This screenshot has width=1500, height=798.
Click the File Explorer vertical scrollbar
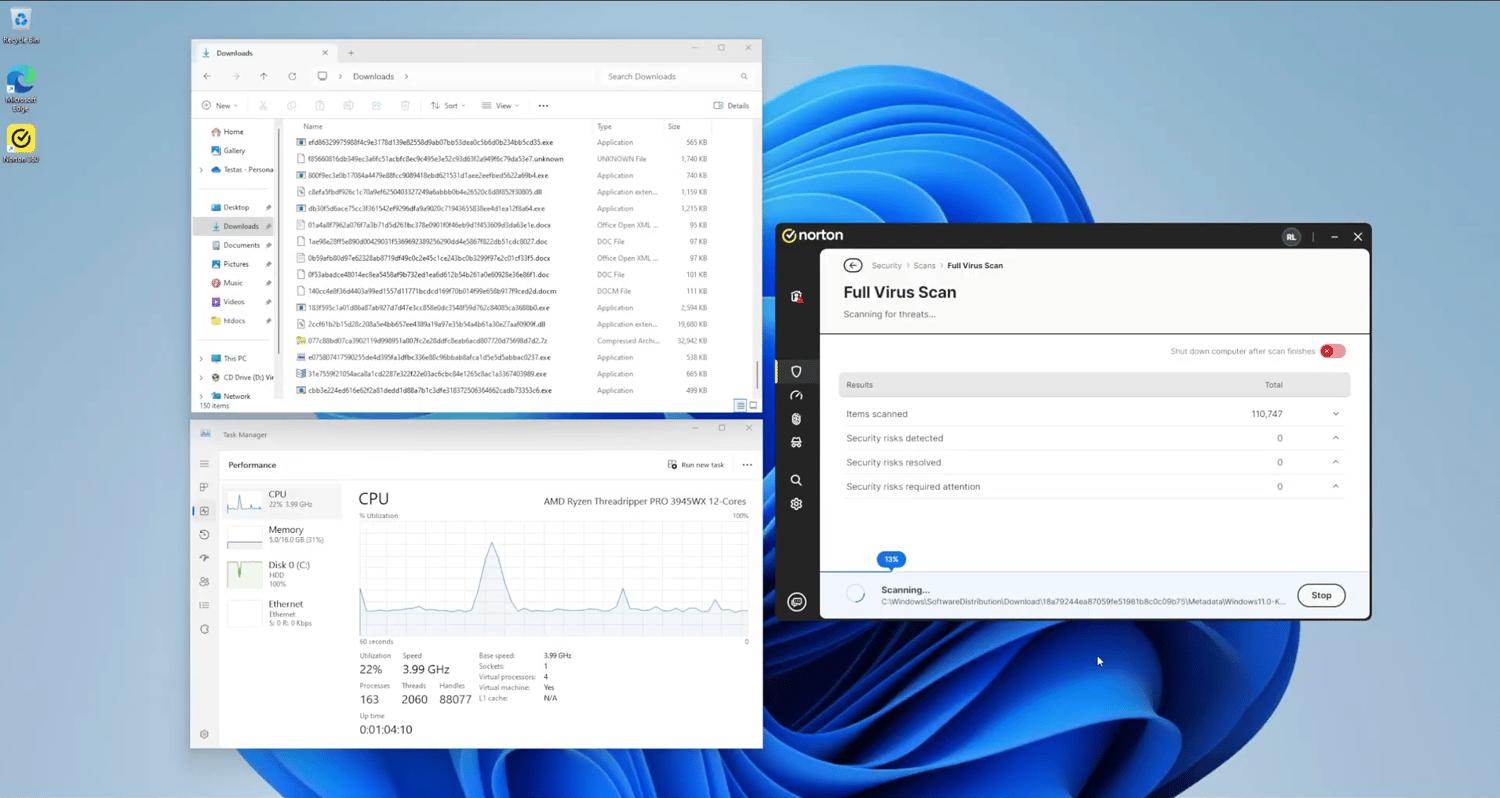(757, 375)
